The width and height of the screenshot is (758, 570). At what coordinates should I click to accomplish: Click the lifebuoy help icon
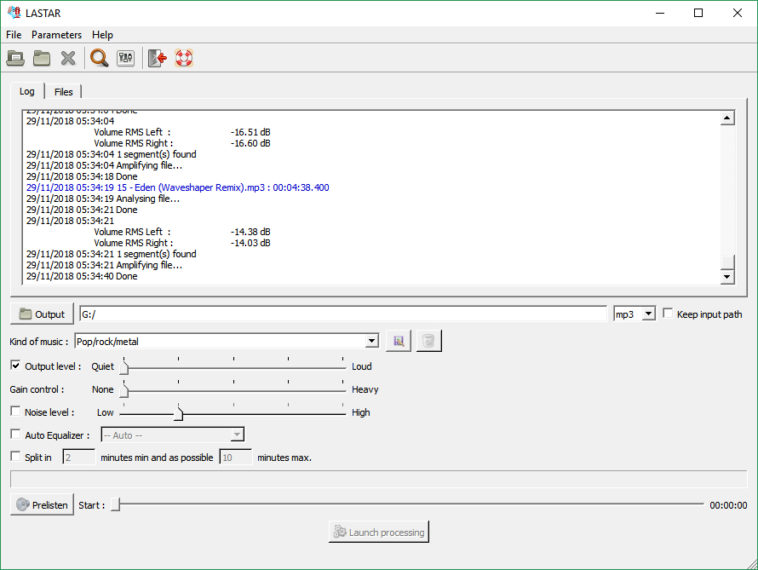tap(184, 58)
